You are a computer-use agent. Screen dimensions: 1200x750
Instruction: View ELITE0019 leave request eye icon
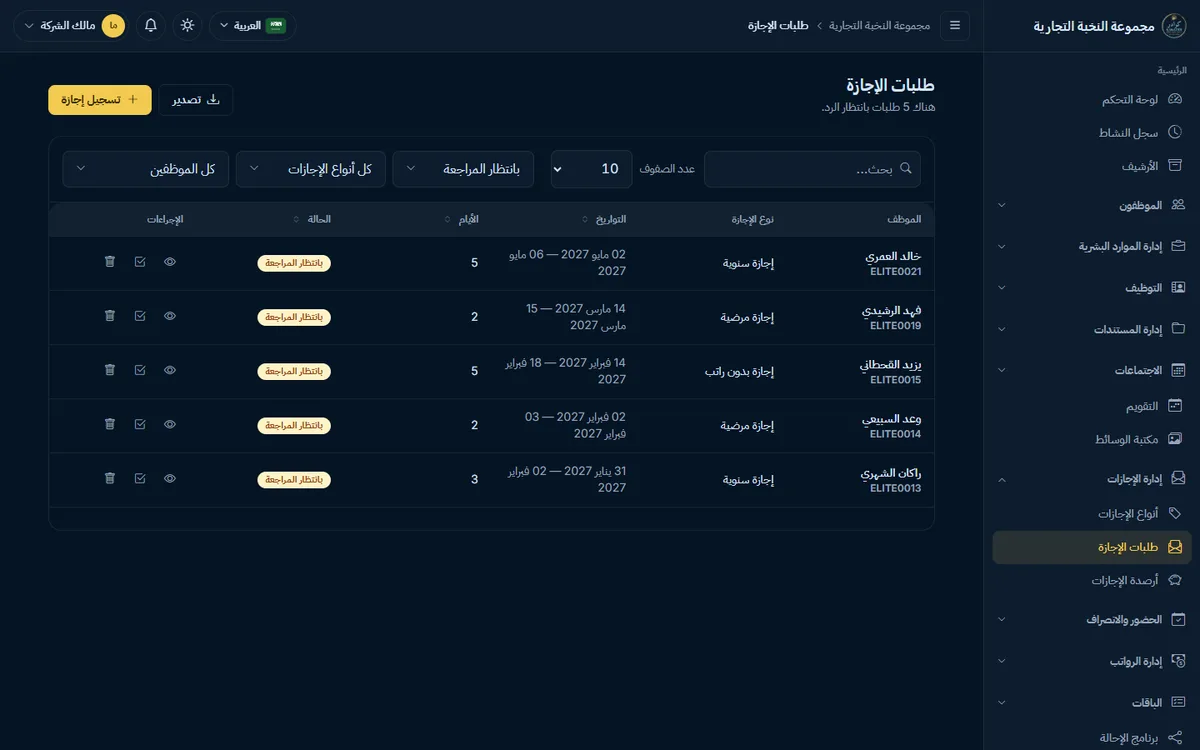[x=170, y=315]
